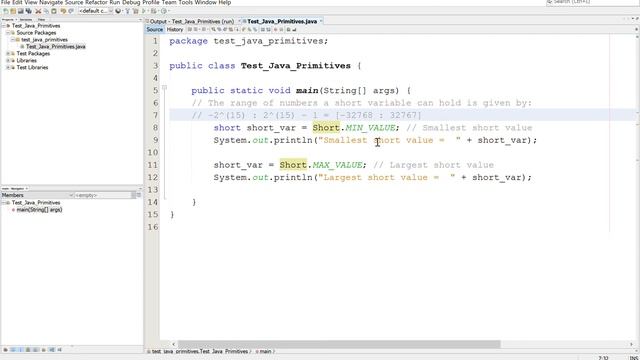The height and width of the screenshot is (360, 640).
Task: Switch to Test_Java_Primitives.java editor tab
Action: [282, 21]
